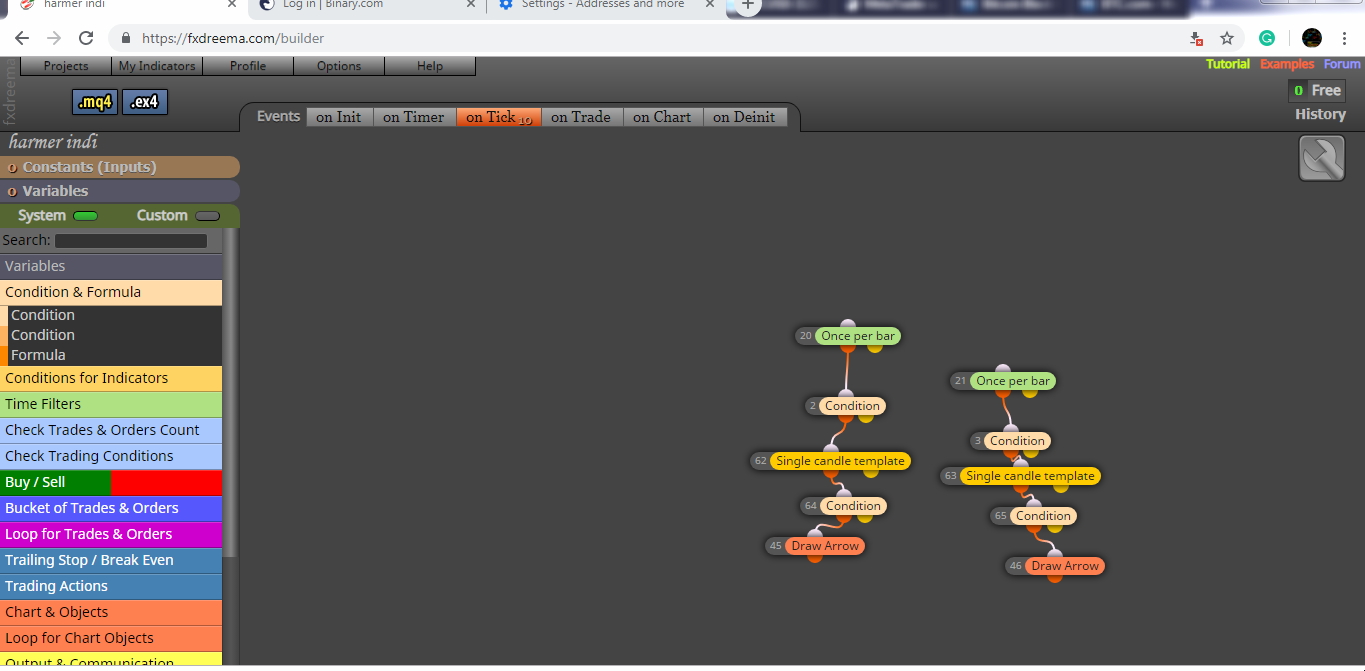Open the Examples link
Screen dimensions: 1365x671
(x=1287, y=64)
